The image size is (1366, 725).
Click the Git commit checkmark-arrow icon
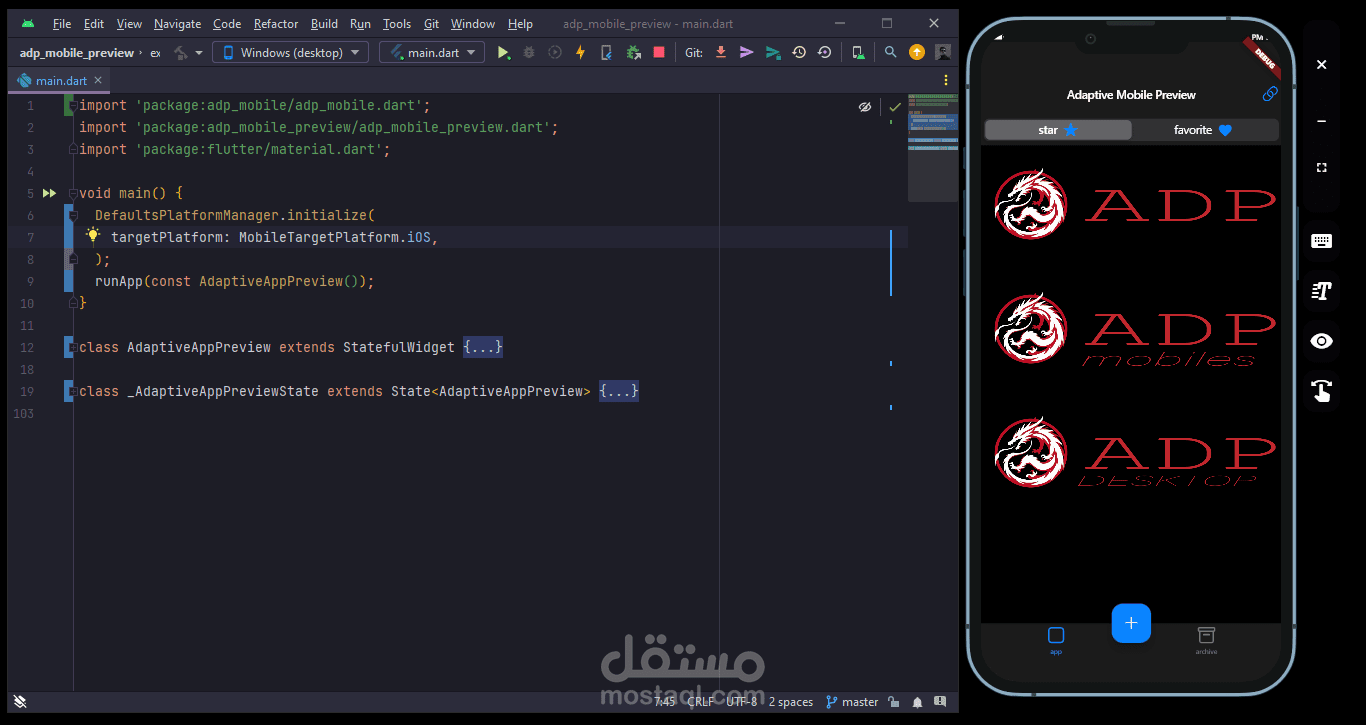click(x=746, y=52)
